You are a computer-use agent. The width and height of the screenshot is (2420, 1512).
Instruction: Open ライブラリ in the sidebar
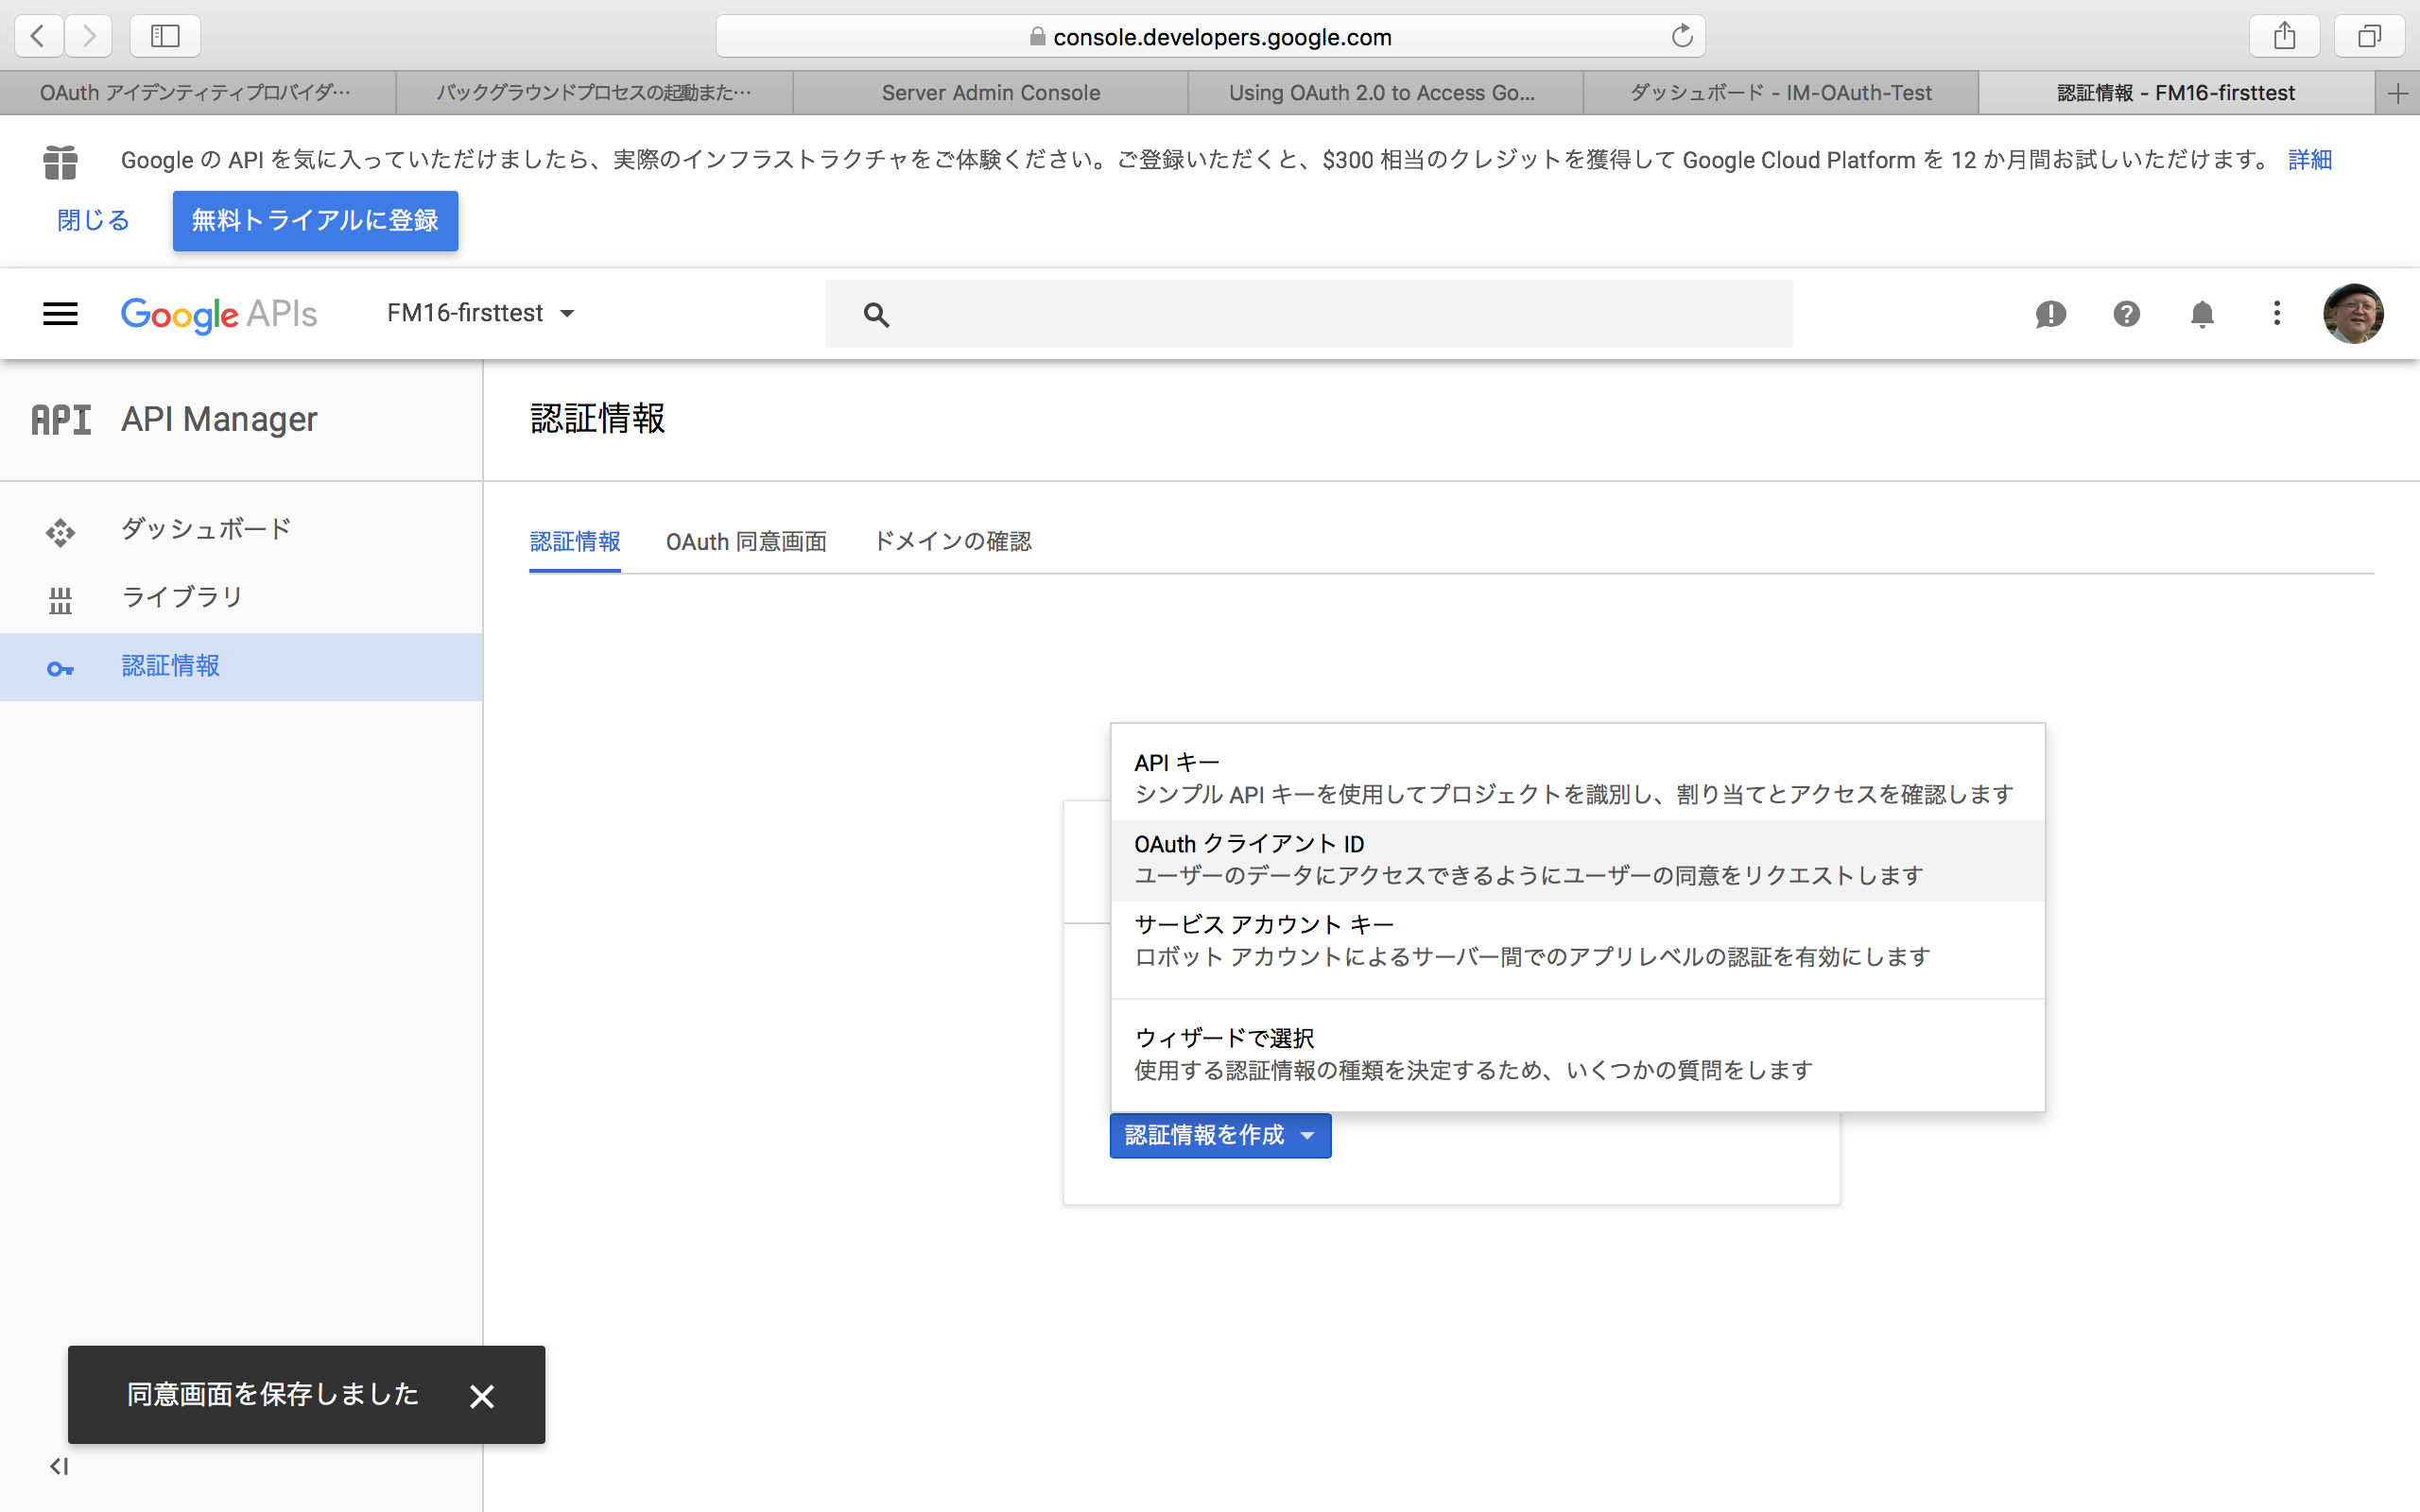[241, 598]
